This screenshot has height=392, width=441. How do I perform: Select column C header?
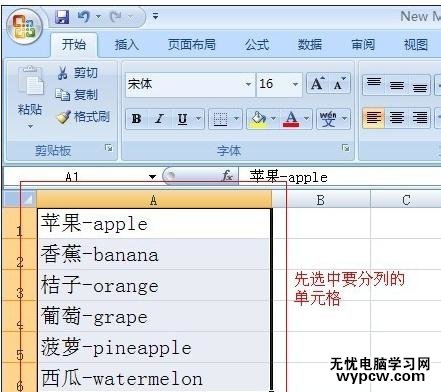tap(406, 200)
